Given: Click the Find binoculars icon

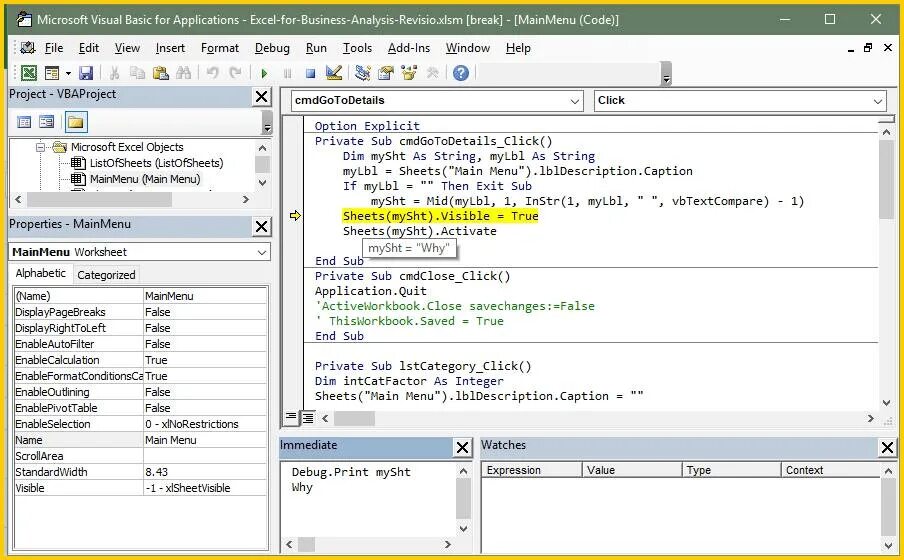Looking at the screenshot, I should pos(183,73).
